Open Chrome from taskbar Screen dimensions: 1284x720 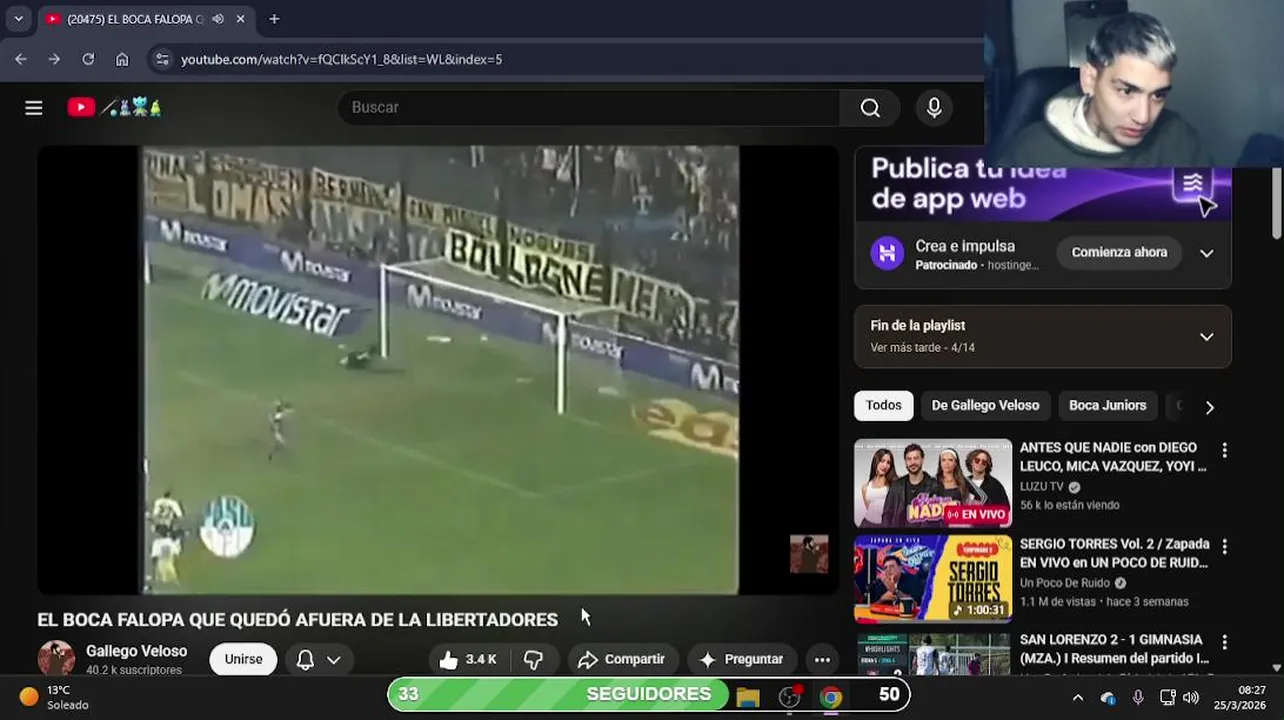[x=831, y=697]
